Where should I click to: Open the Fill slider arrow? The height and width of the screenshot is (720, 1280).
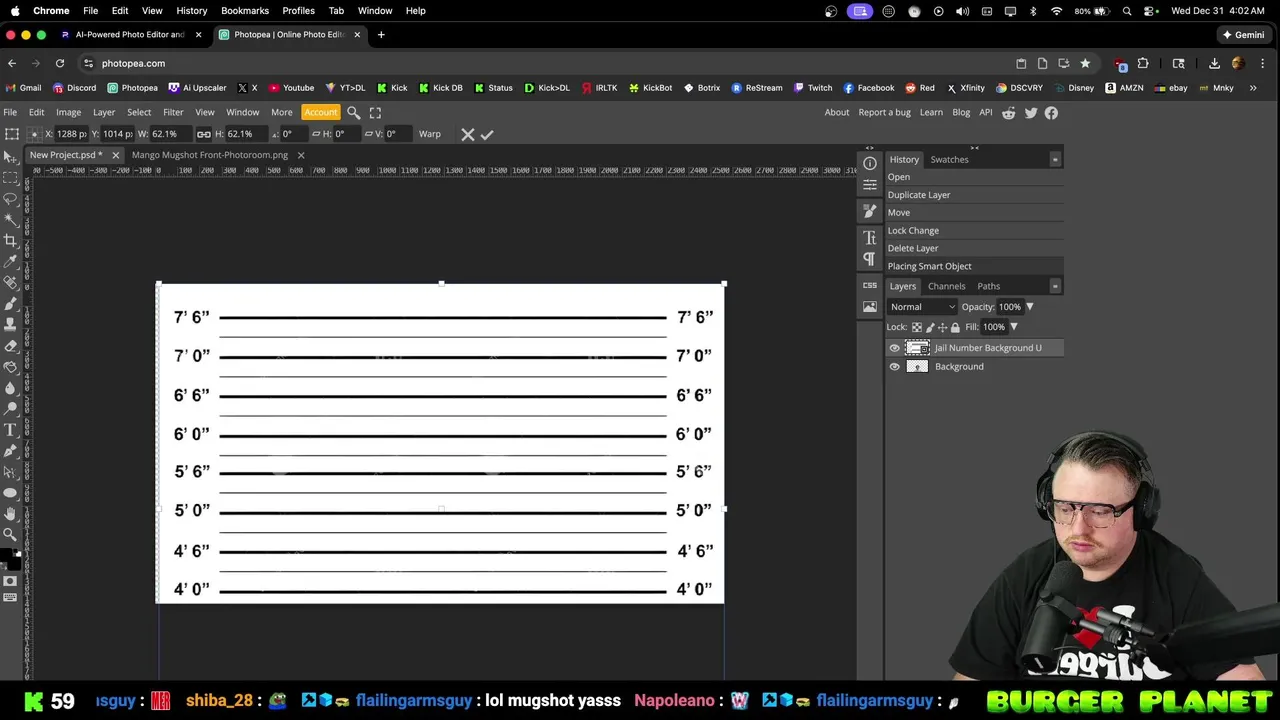1013,327
